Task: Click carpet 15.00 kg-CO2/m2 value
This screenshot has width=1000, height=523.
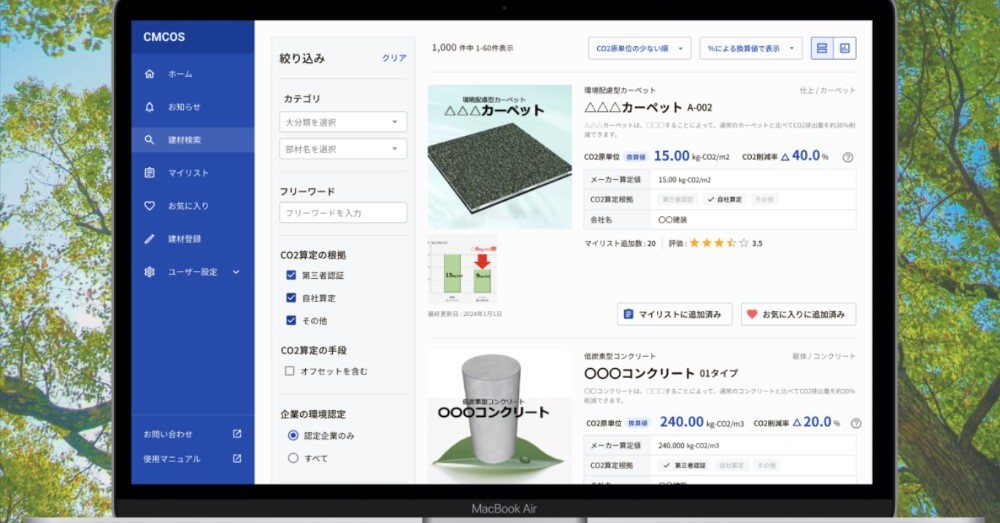Action: [691, 156]
